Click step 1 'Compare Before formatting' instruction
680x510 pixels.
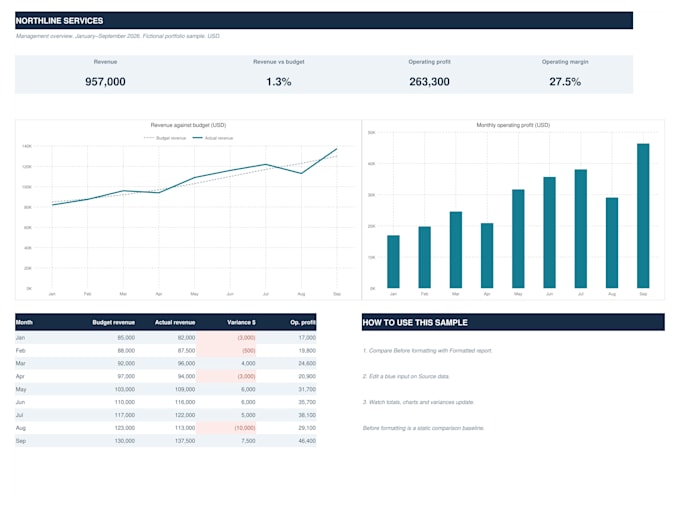(x=428, y=350)
